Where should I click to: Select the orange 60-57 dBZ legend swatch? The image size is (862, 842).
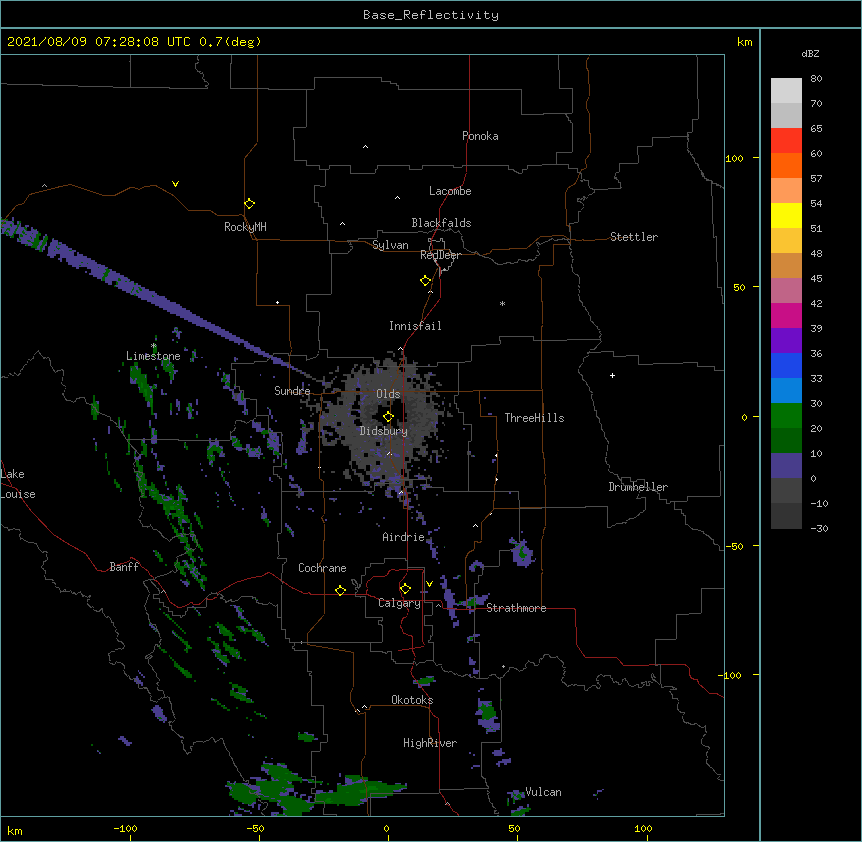[x=786, y=165]
